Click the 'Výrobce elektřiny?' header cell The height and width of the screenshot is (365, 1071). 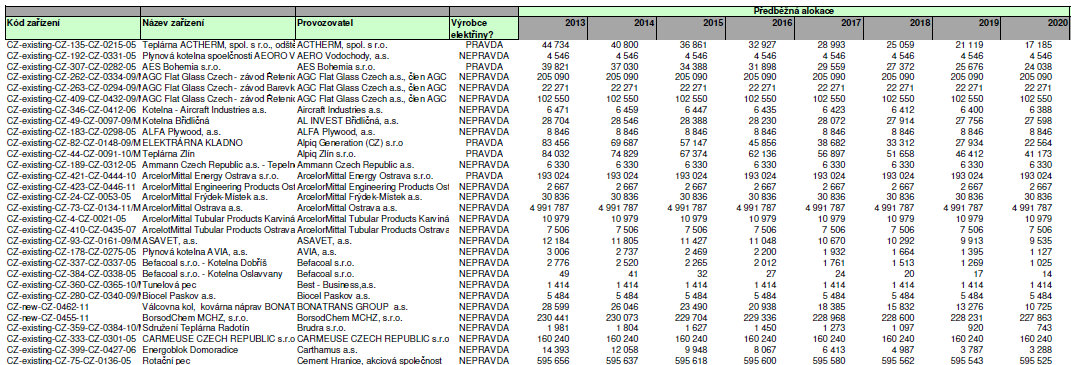coord(484,27)
